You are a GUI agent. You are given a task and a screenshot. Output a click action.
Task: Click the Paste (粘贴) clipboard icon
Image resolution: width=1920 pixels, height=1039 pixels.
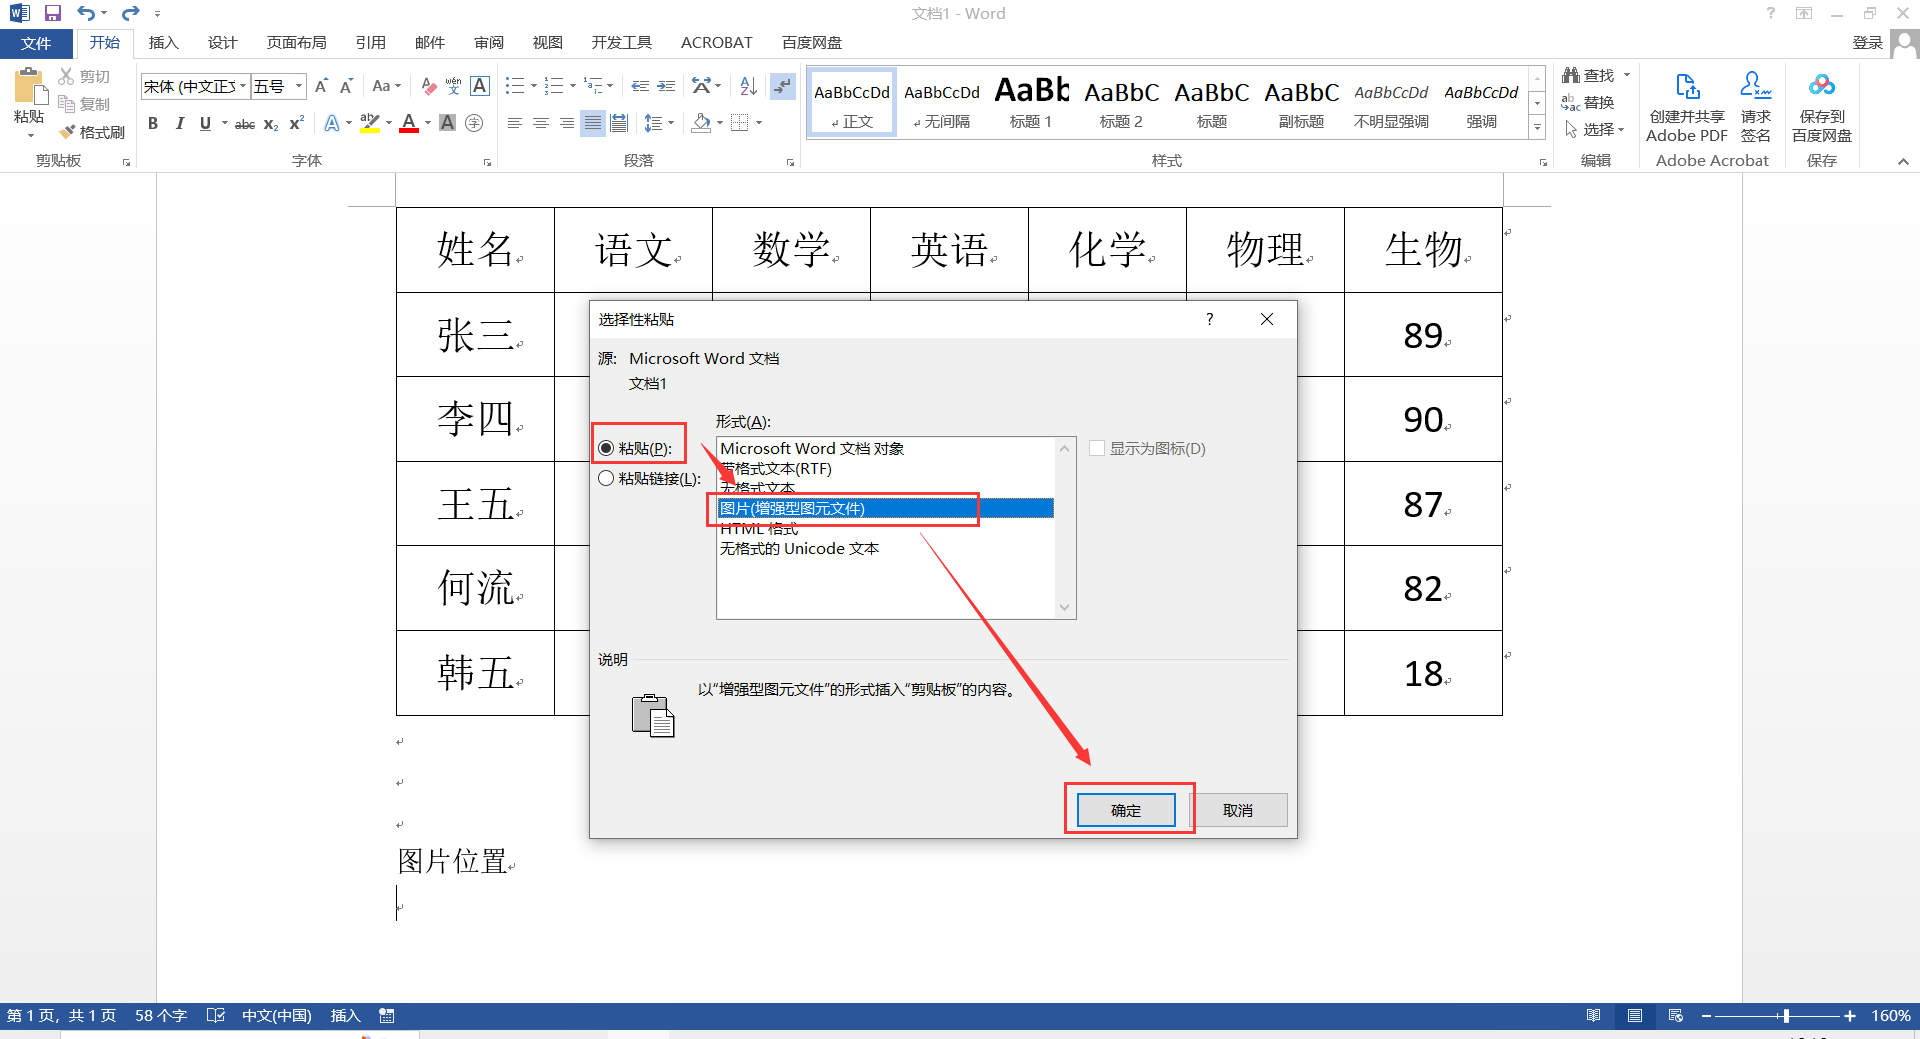pos(30,88)
